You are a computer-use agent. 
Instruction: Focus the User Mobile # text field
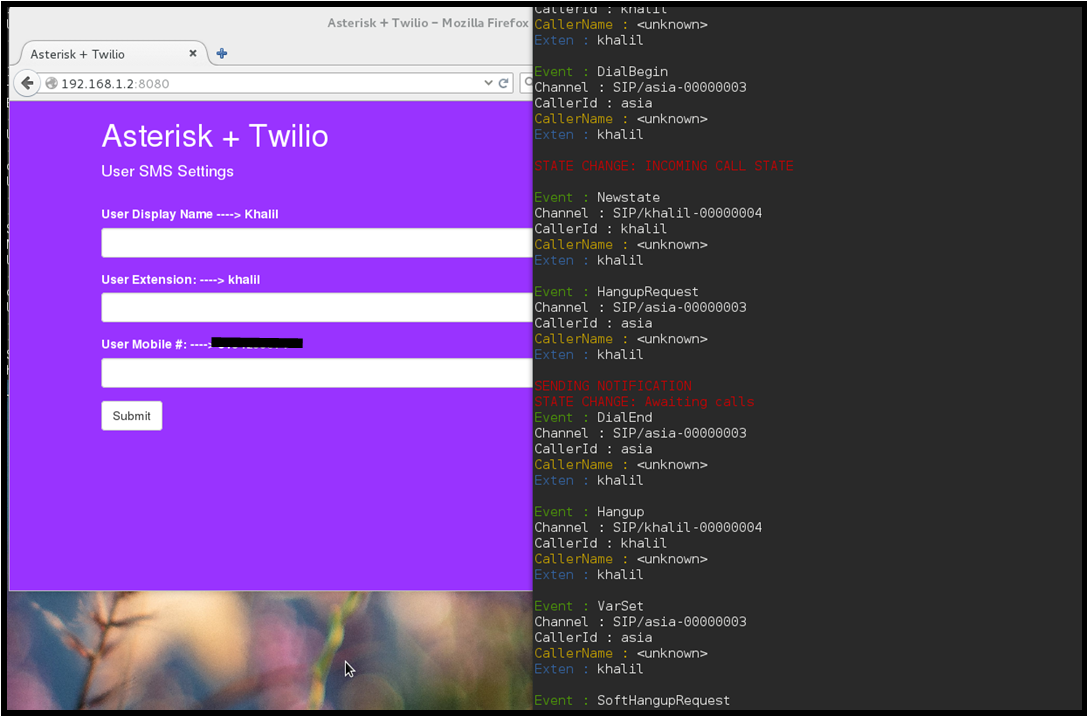click(x=317, y=373)
